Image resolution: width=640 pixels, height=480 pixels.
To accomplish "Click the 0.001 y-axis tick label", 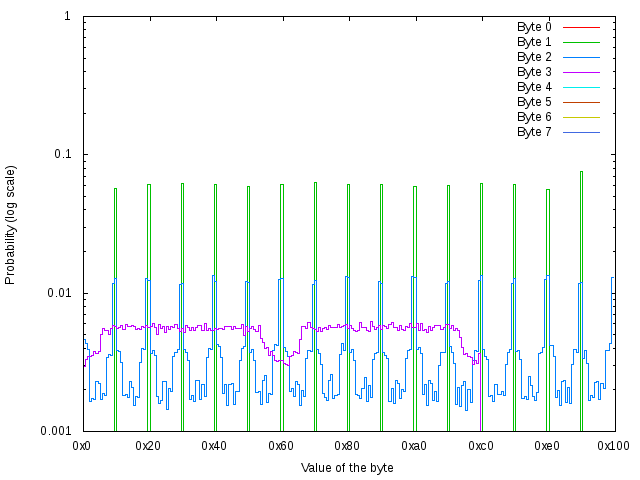I will click(x=55, y=431).
